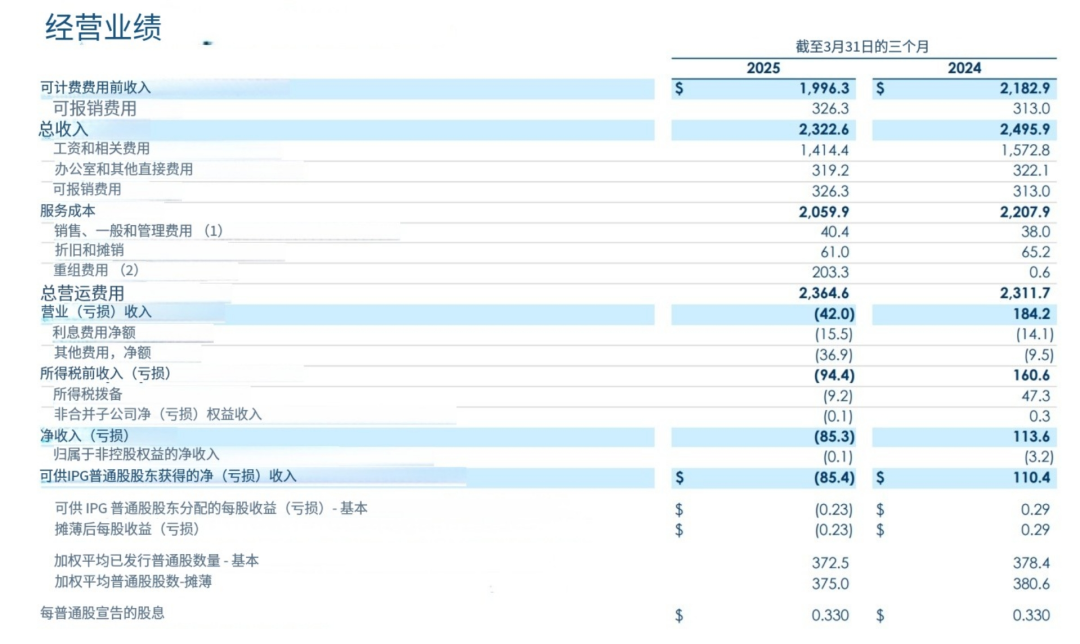Viewport: 1080px width, 644px height.
Task: Click the value 322.1
Action: pos(1031,170)
